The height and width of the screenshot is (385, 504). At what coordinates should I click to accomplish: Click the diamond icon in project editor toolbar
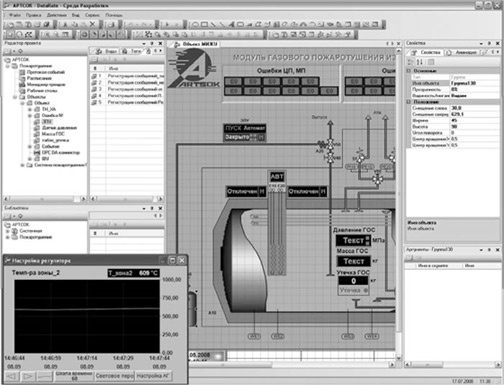pyautogui.click(x=20, y=51)
